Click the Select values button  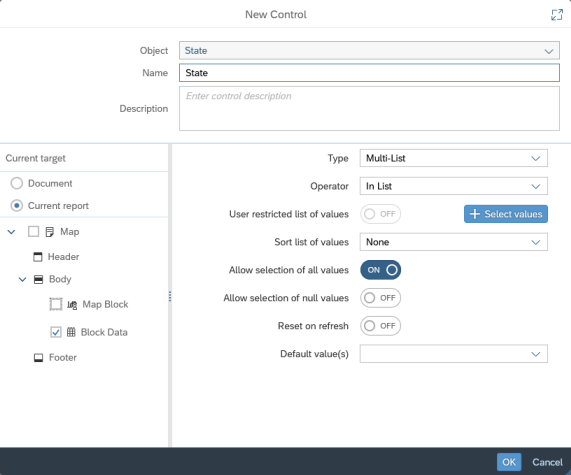[x=506, y=214]
